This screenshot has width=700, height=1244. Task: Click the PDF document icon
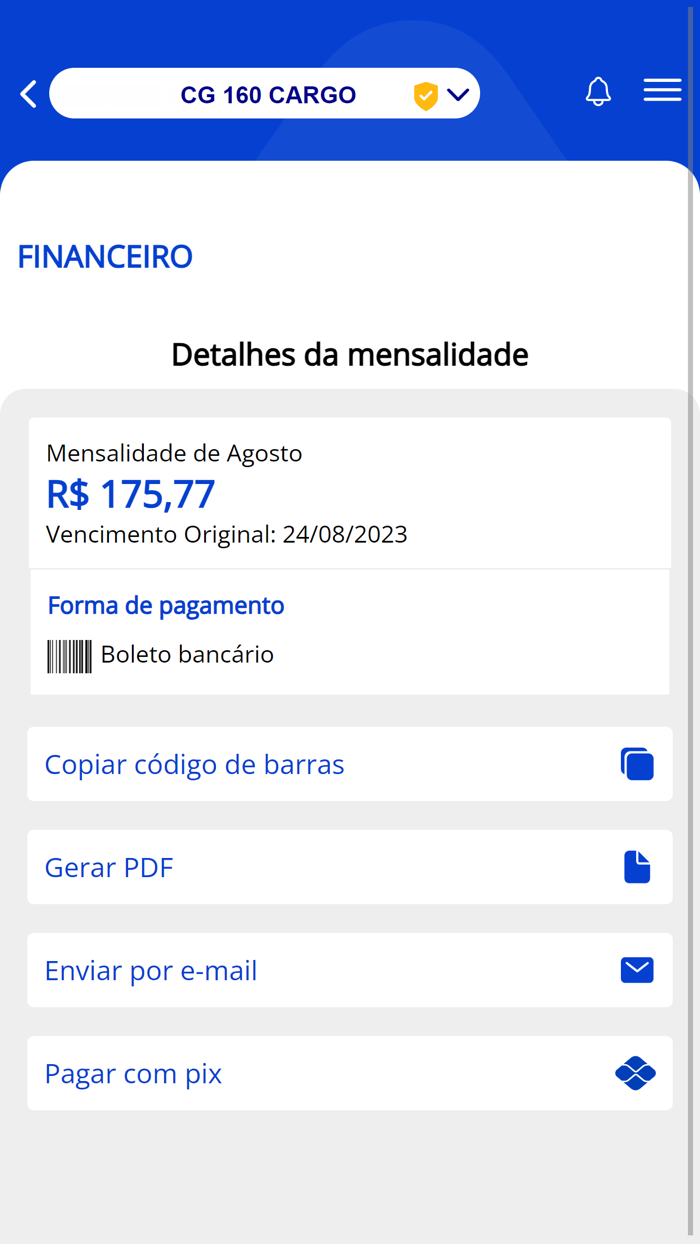[x=637, y=867]
